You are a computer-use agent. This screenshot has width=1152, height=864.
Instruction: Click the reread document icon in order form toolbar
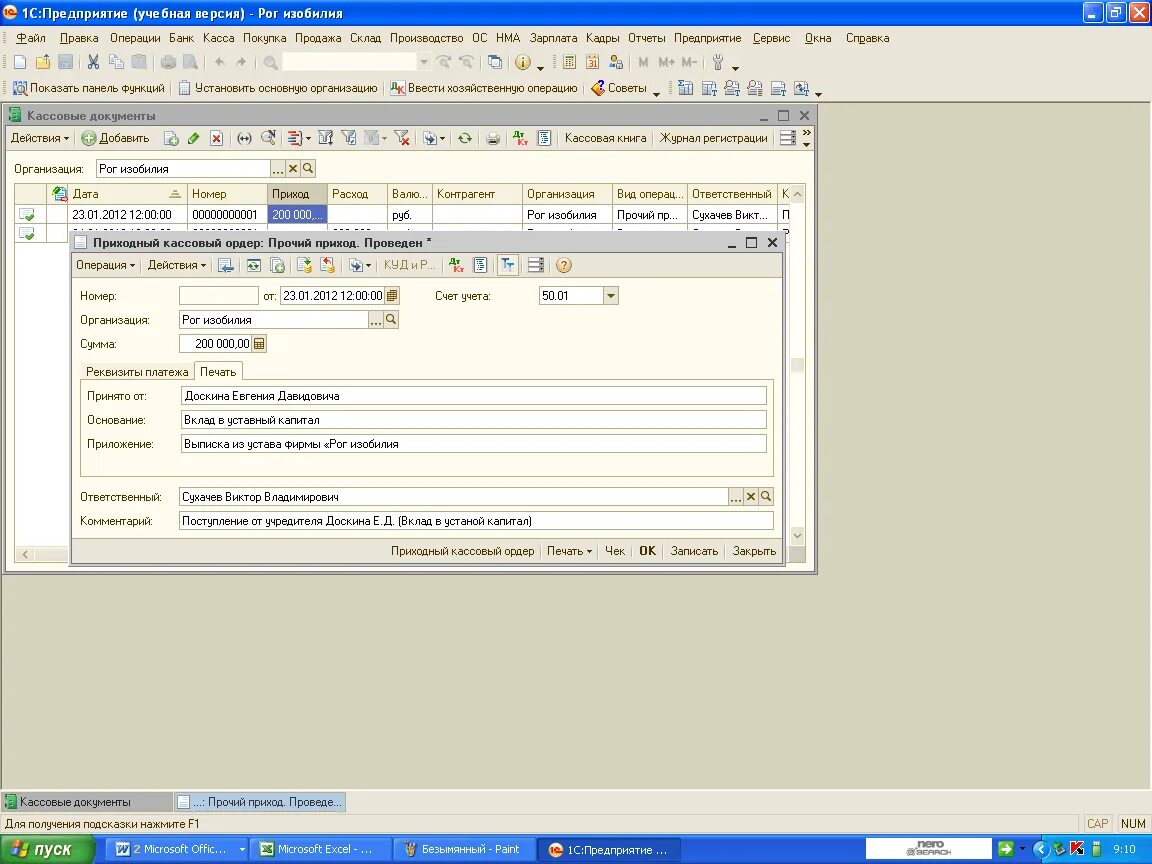pos(253,265)
